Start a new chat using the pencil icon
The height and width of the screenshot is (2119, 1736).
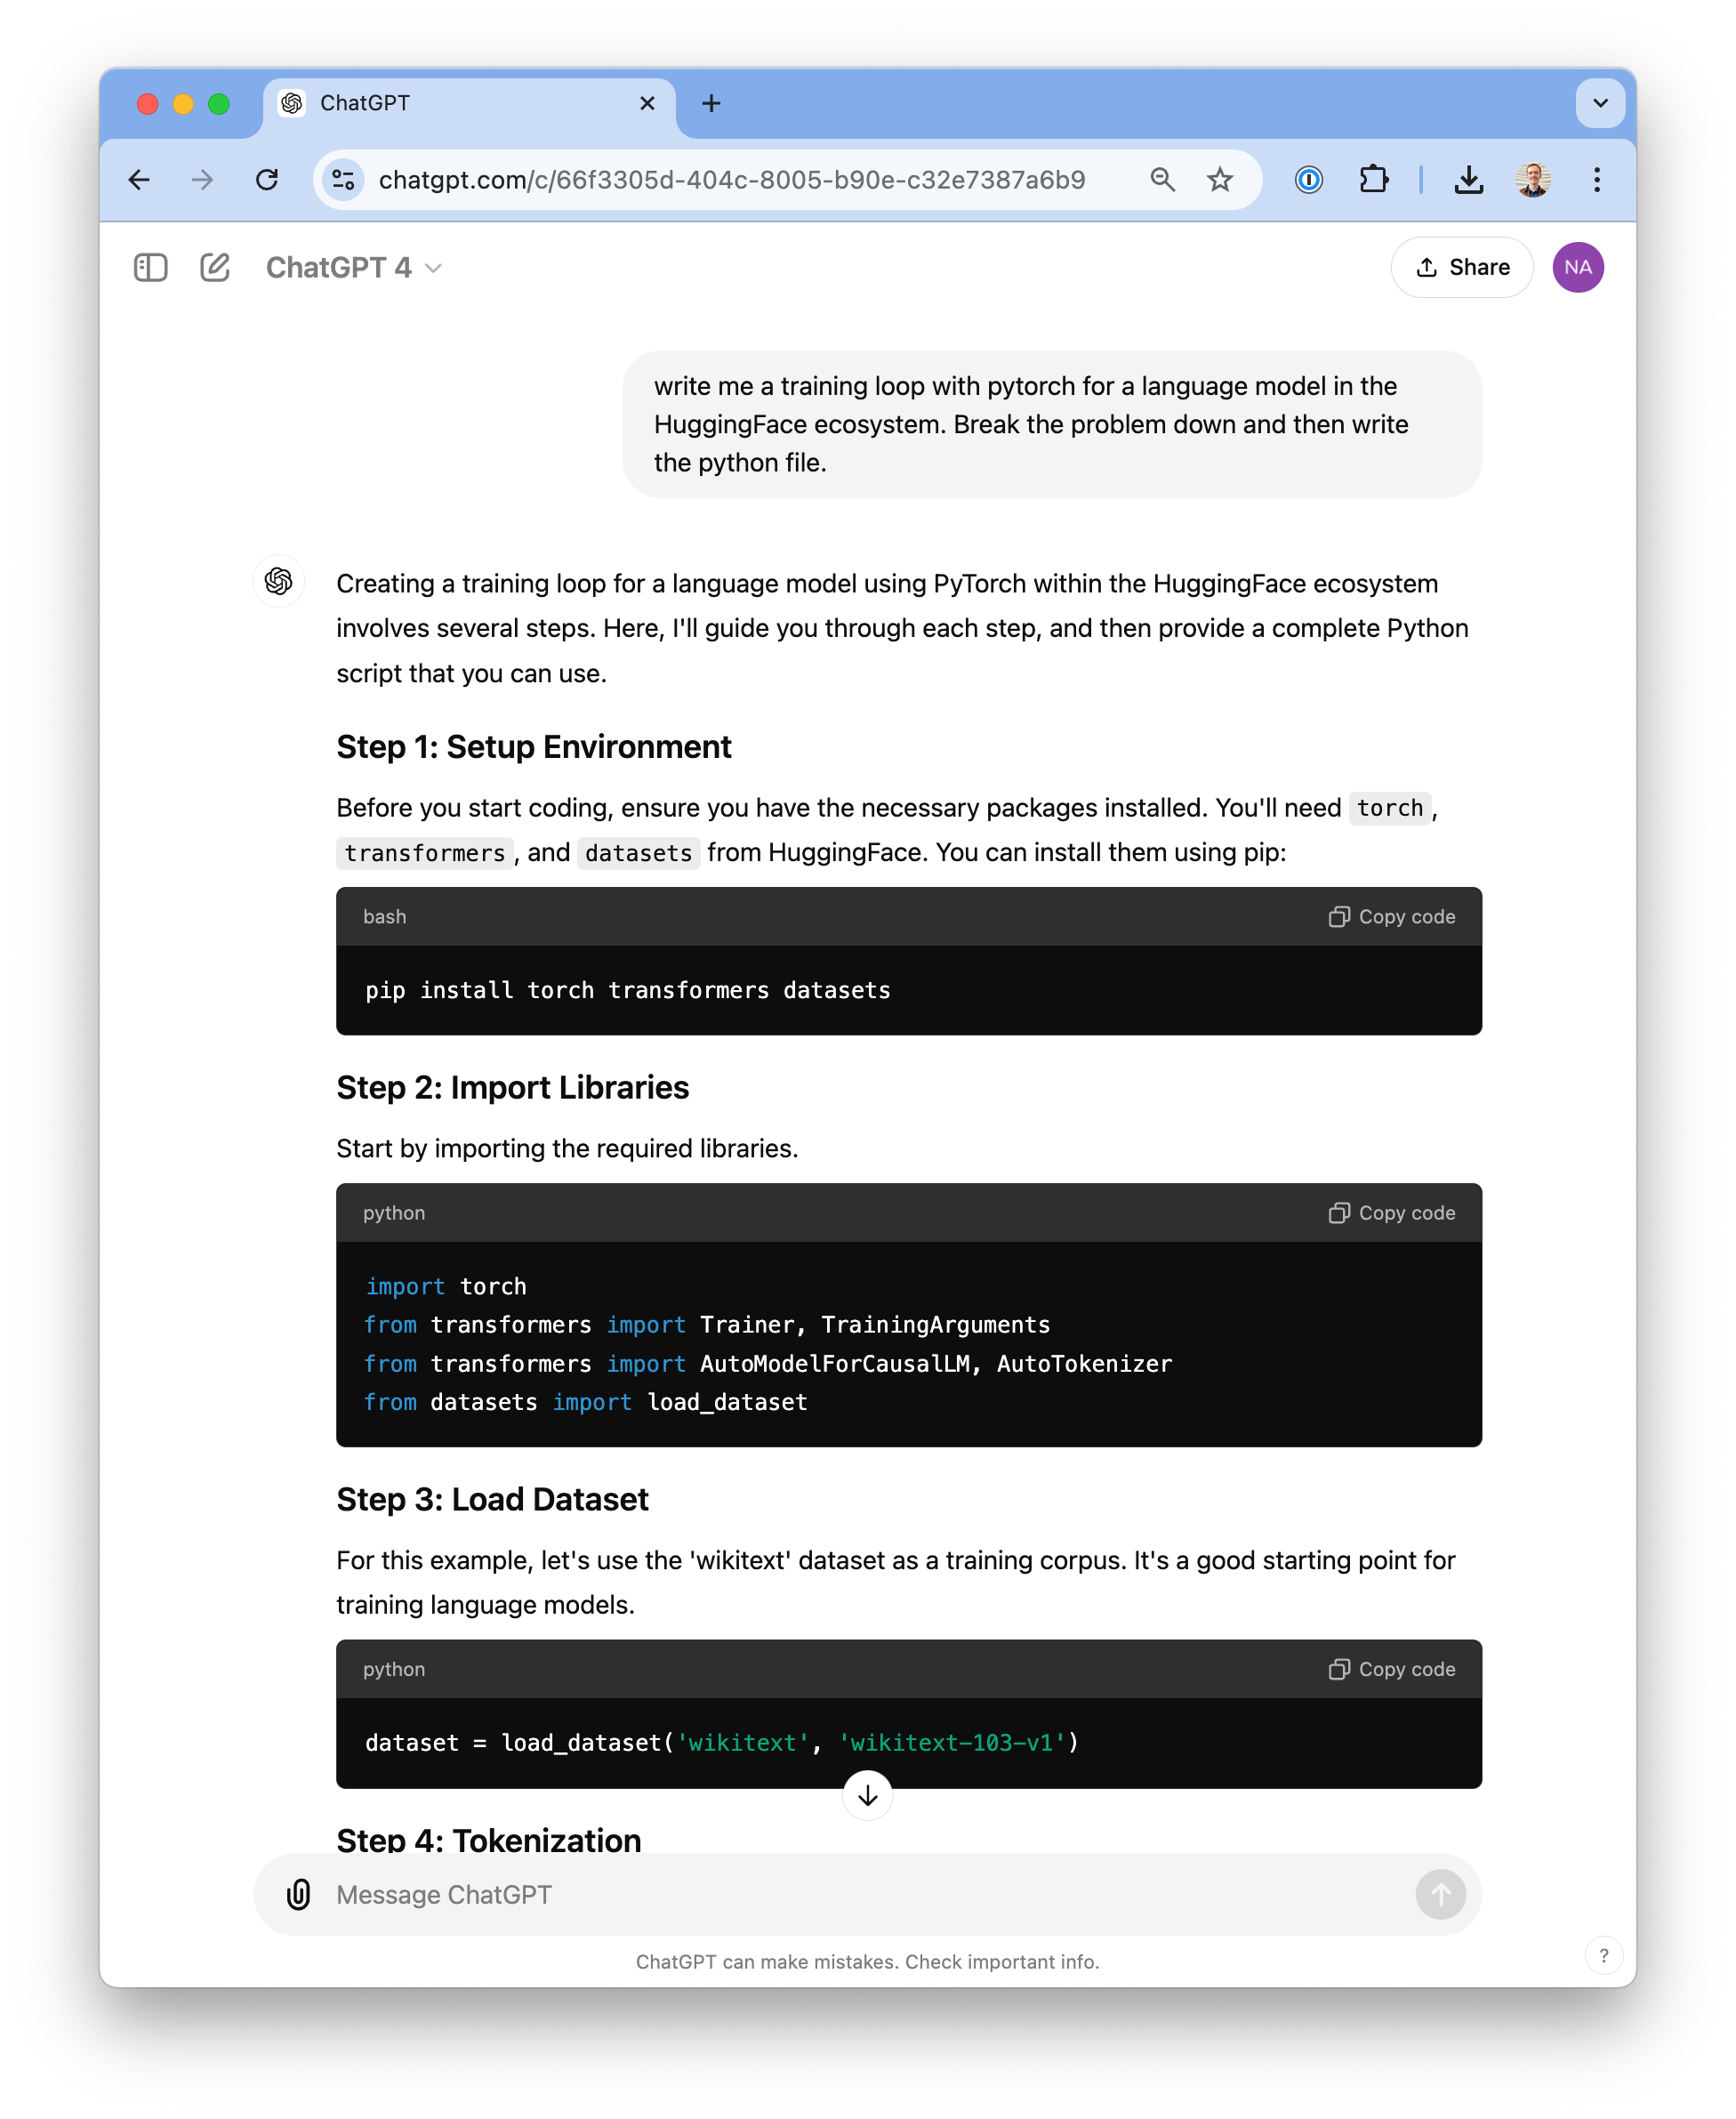pyautogui.click(x=215, y=267)
